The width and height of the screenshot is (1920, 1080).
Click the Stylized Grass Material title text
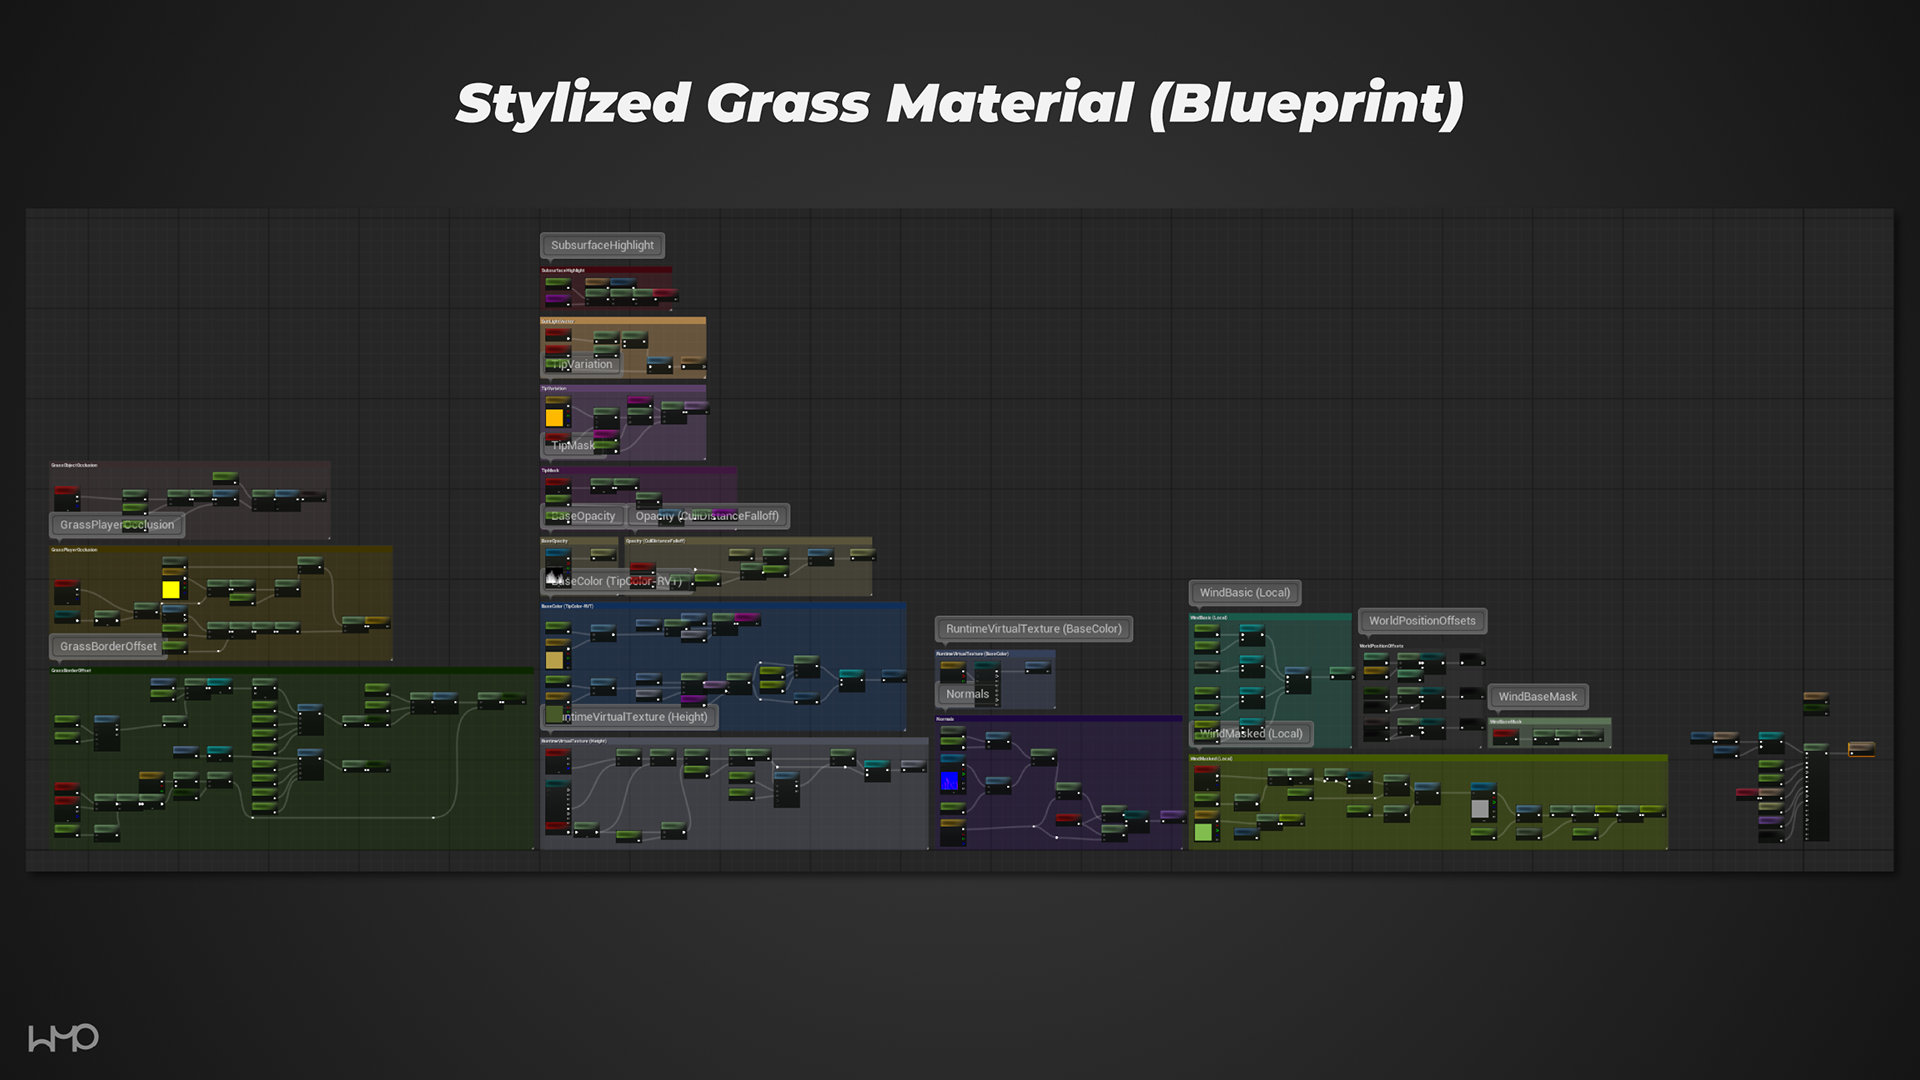959,104
